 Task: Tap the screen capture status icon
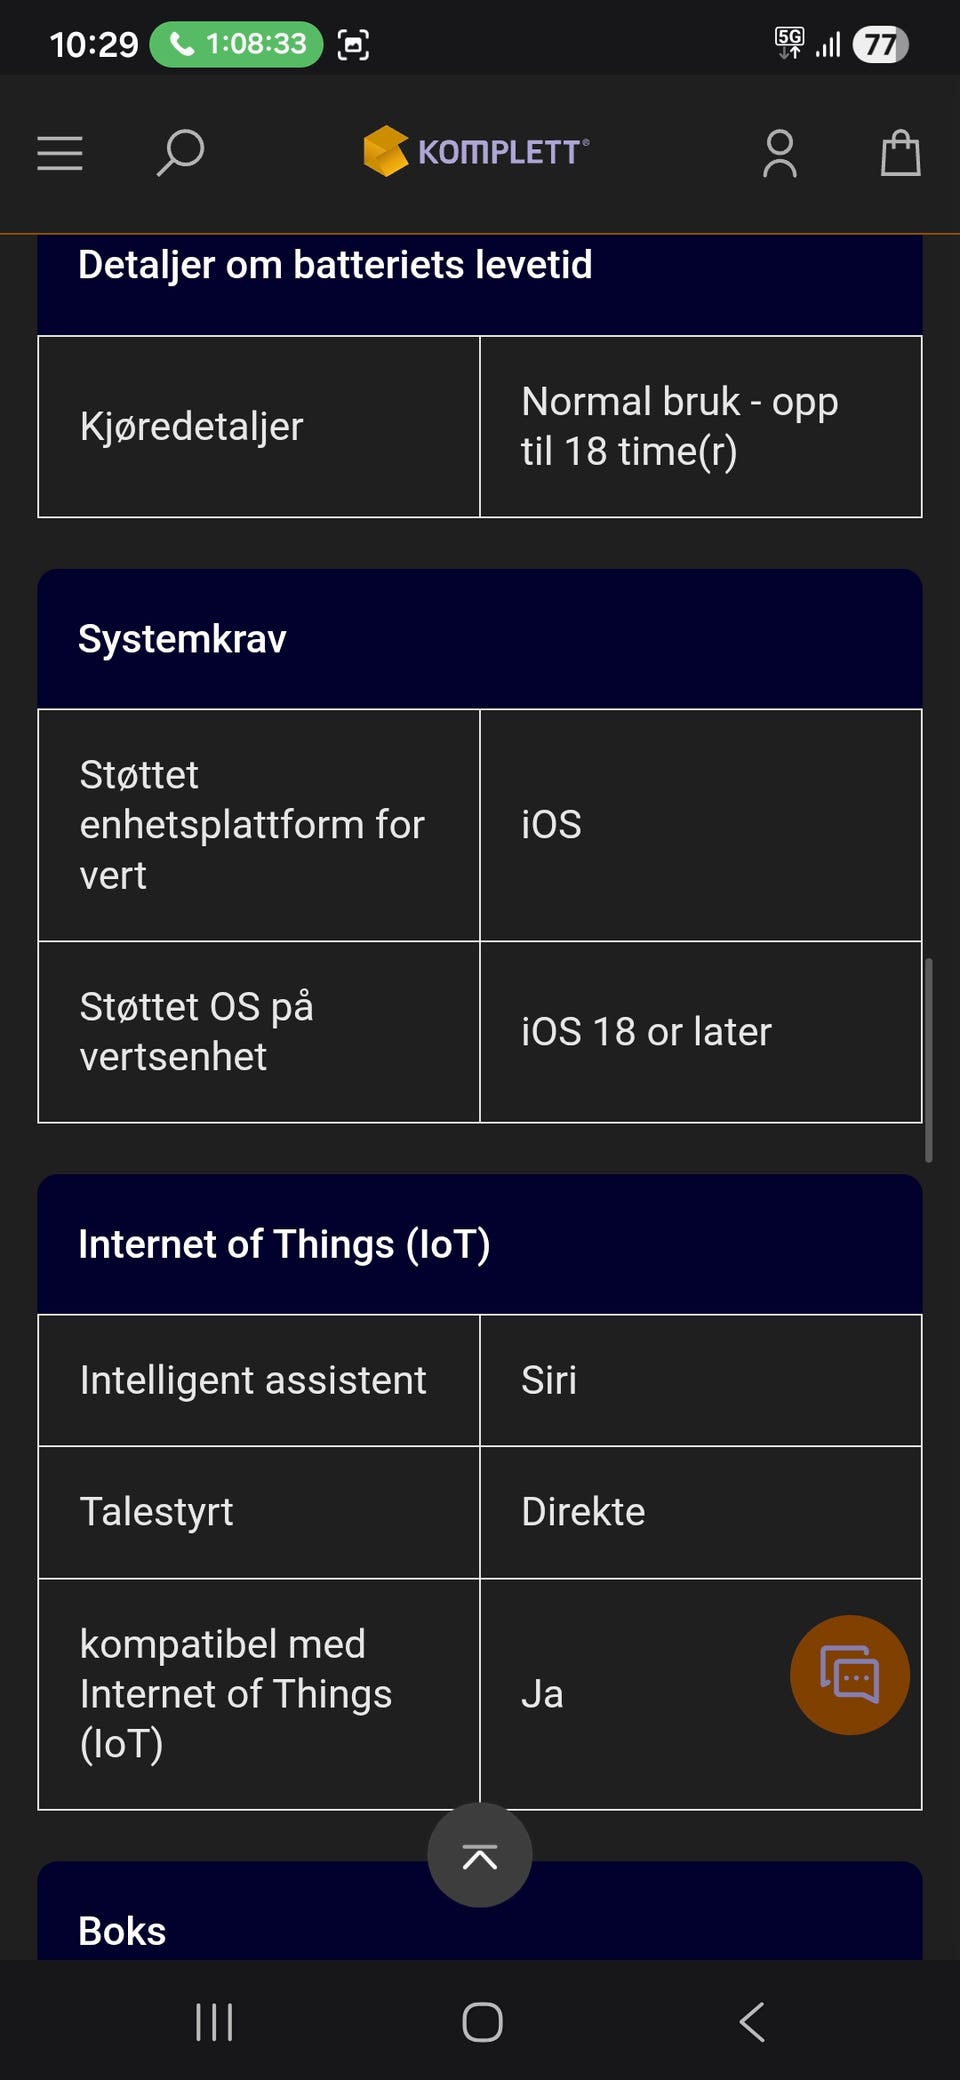pyautogui.click(x=353, y=45)
